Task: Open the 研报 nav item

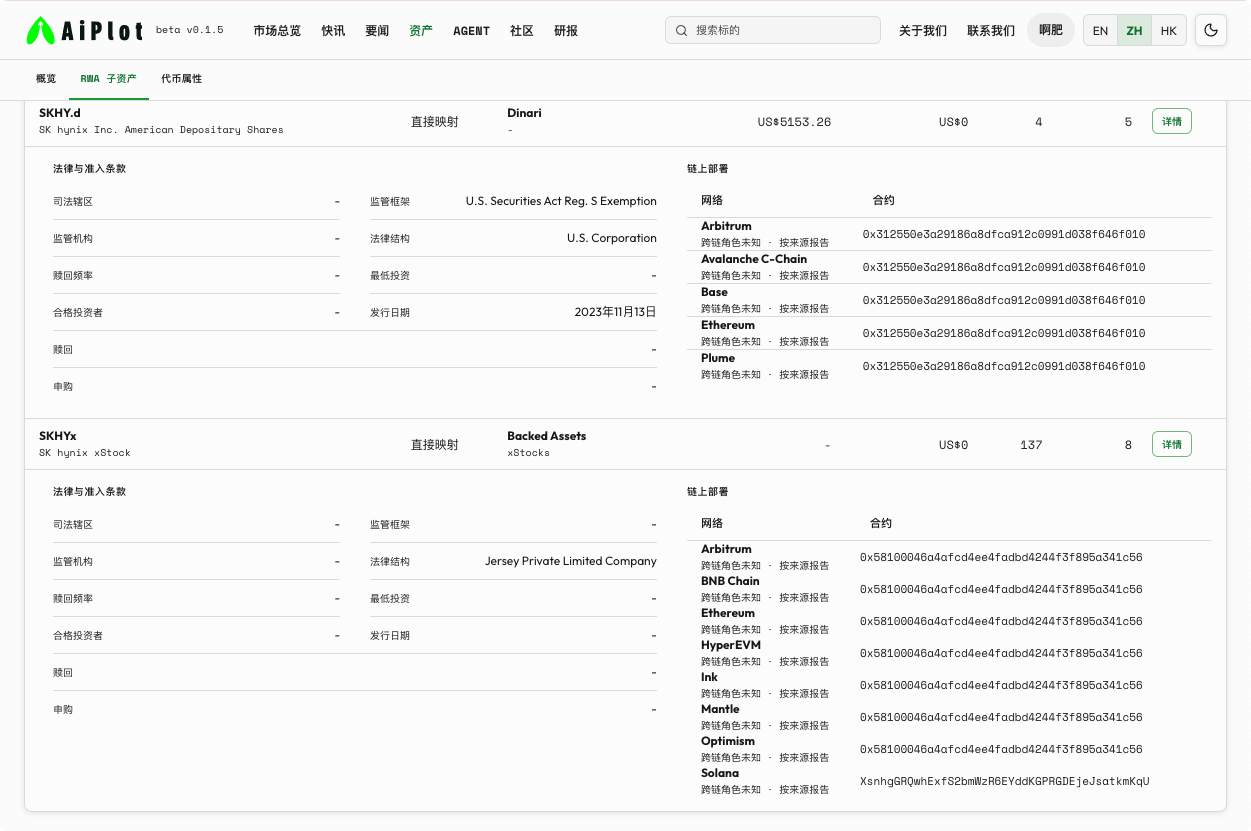Action: [566, 30]
